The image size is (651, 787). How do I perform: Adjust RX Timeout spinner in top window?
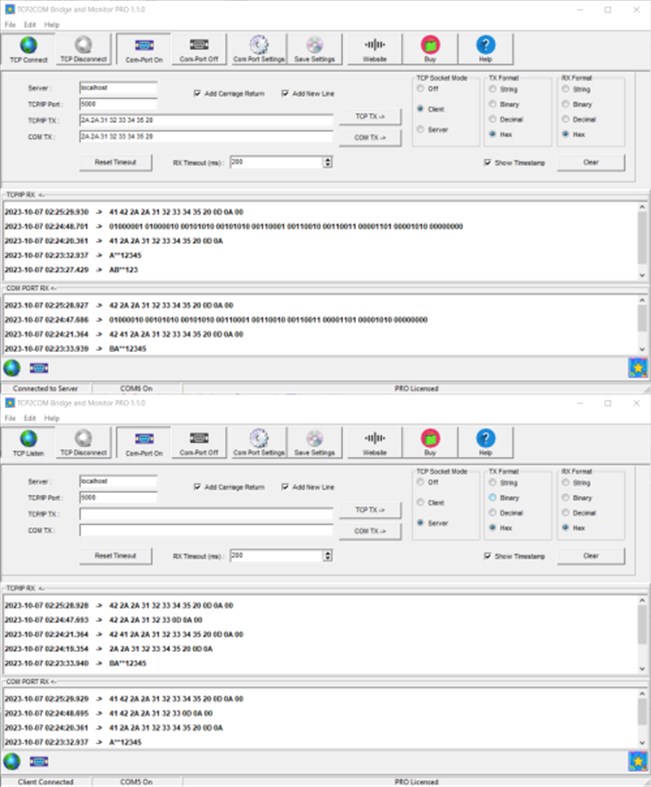(x=328, y=162)
